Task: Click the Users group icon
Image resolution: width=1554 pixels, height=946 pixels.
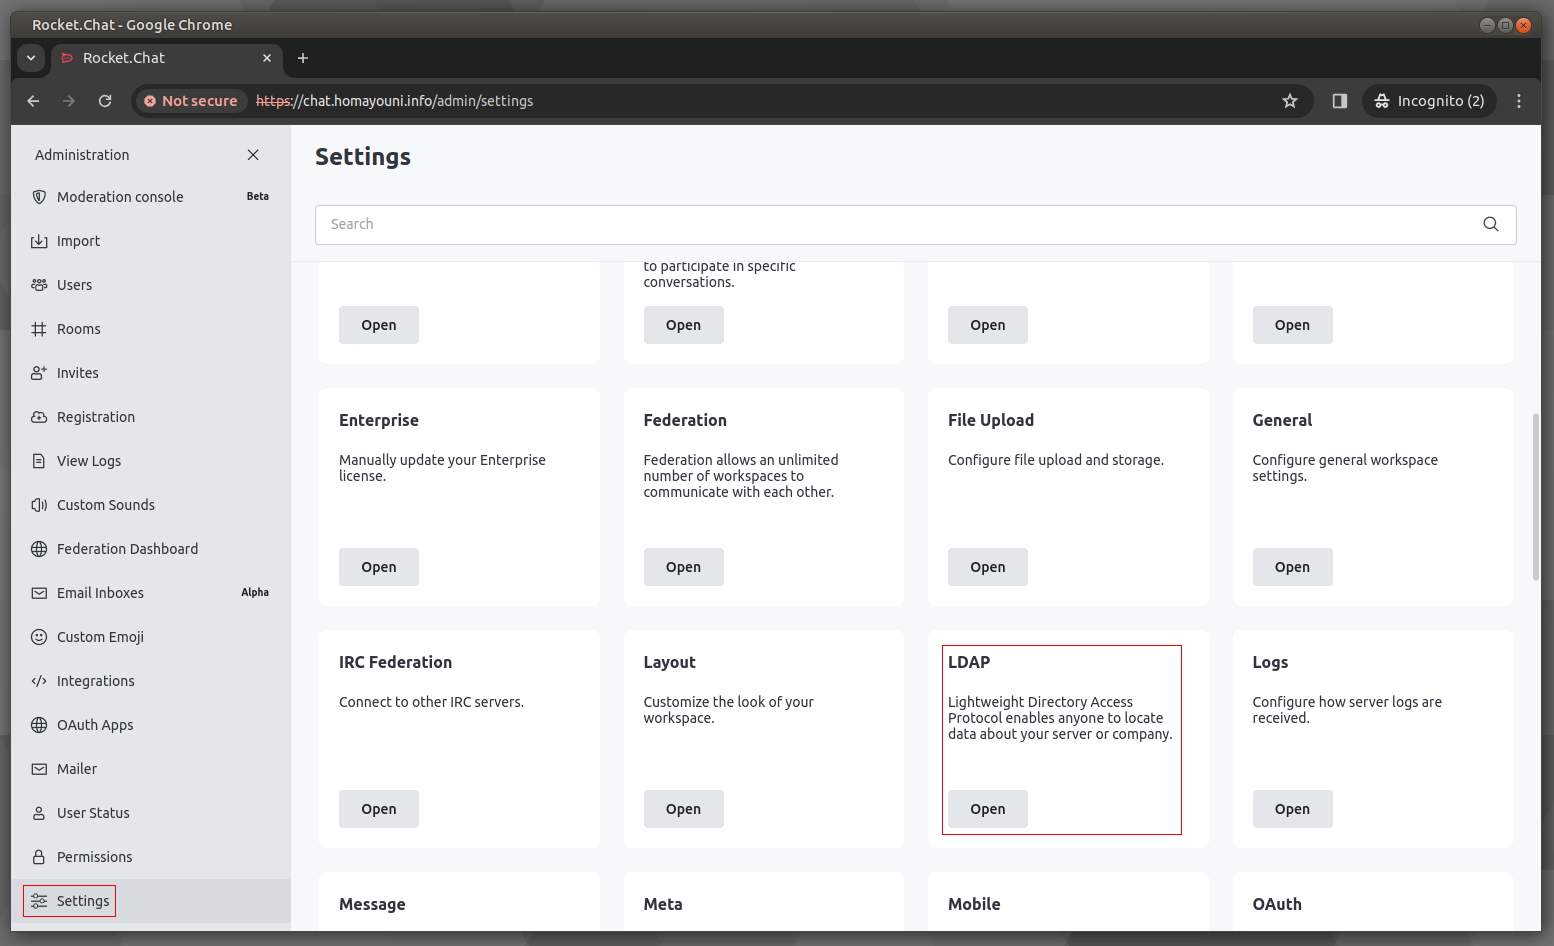Action: click(39, 285)
